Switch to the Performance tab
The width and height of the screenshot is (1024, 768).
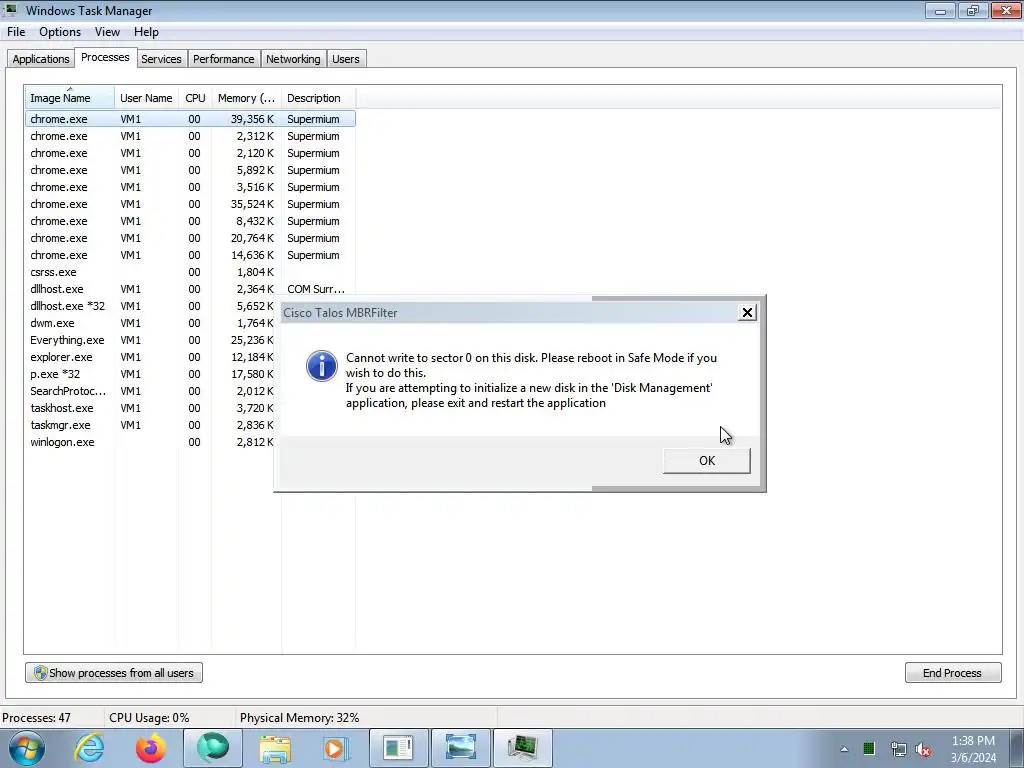click(223, 59)
